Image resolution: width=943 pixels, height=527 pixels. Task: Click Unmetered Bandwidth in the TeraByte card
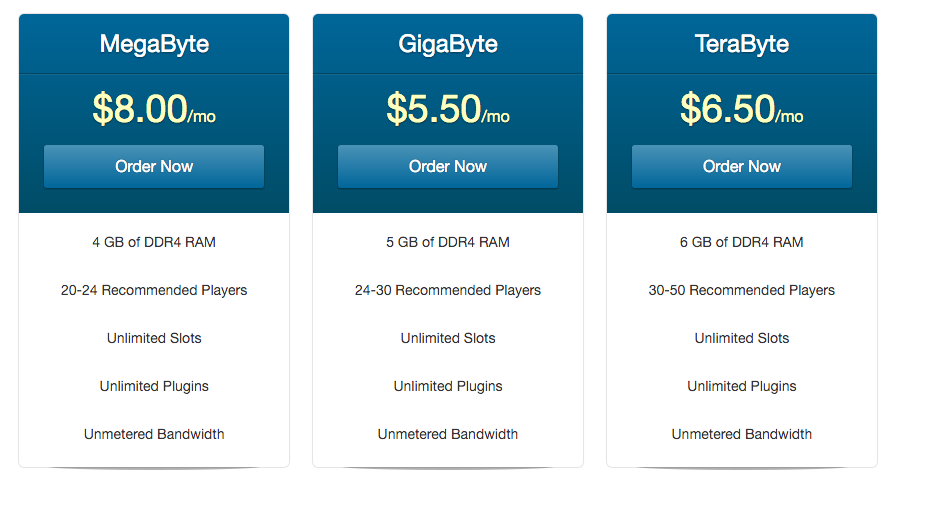pos(742,434)
